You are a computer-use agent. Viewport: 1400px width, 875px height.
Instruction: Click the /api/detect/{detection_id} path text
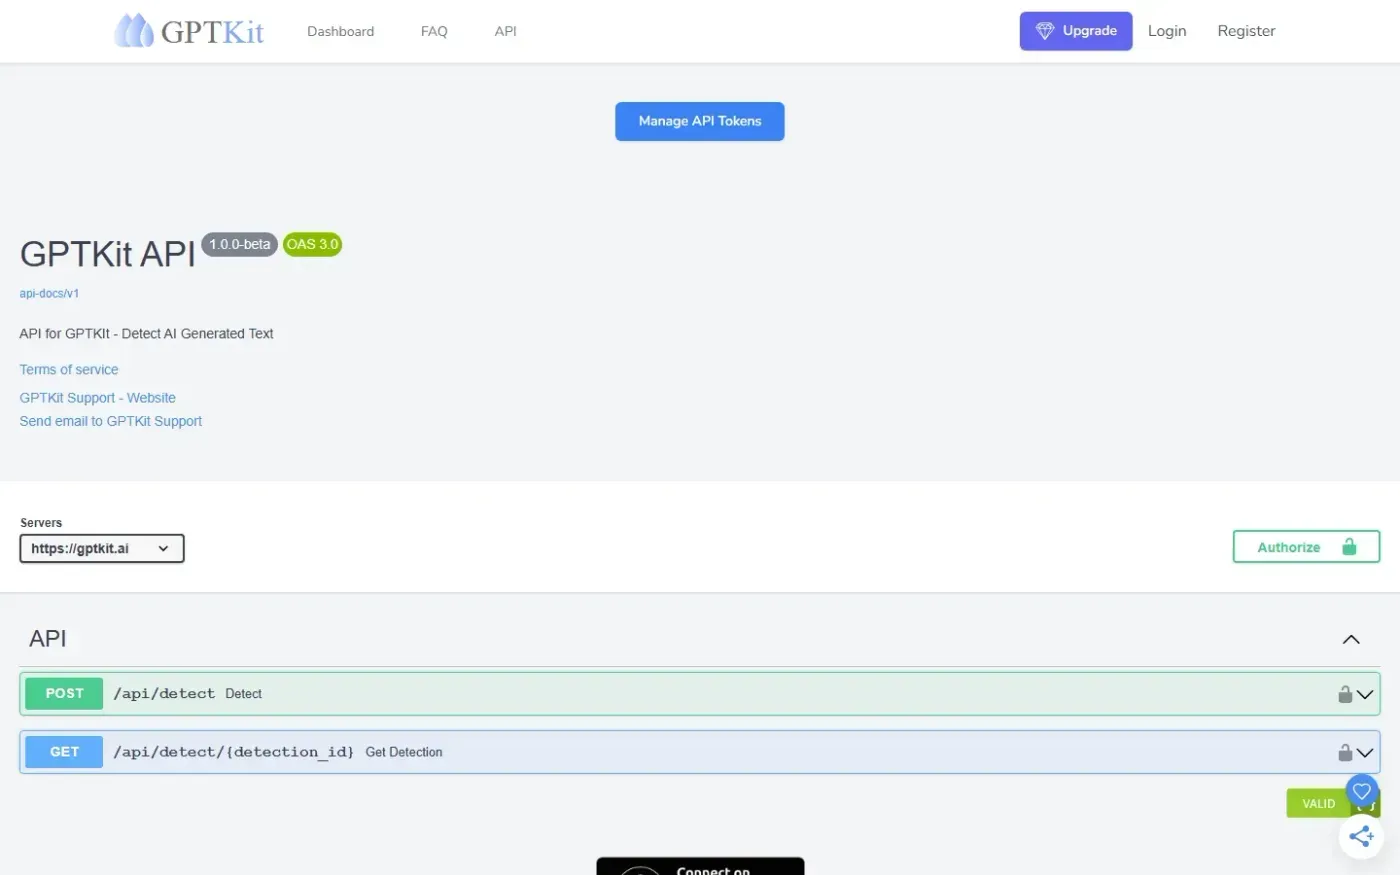pos(234,752)
